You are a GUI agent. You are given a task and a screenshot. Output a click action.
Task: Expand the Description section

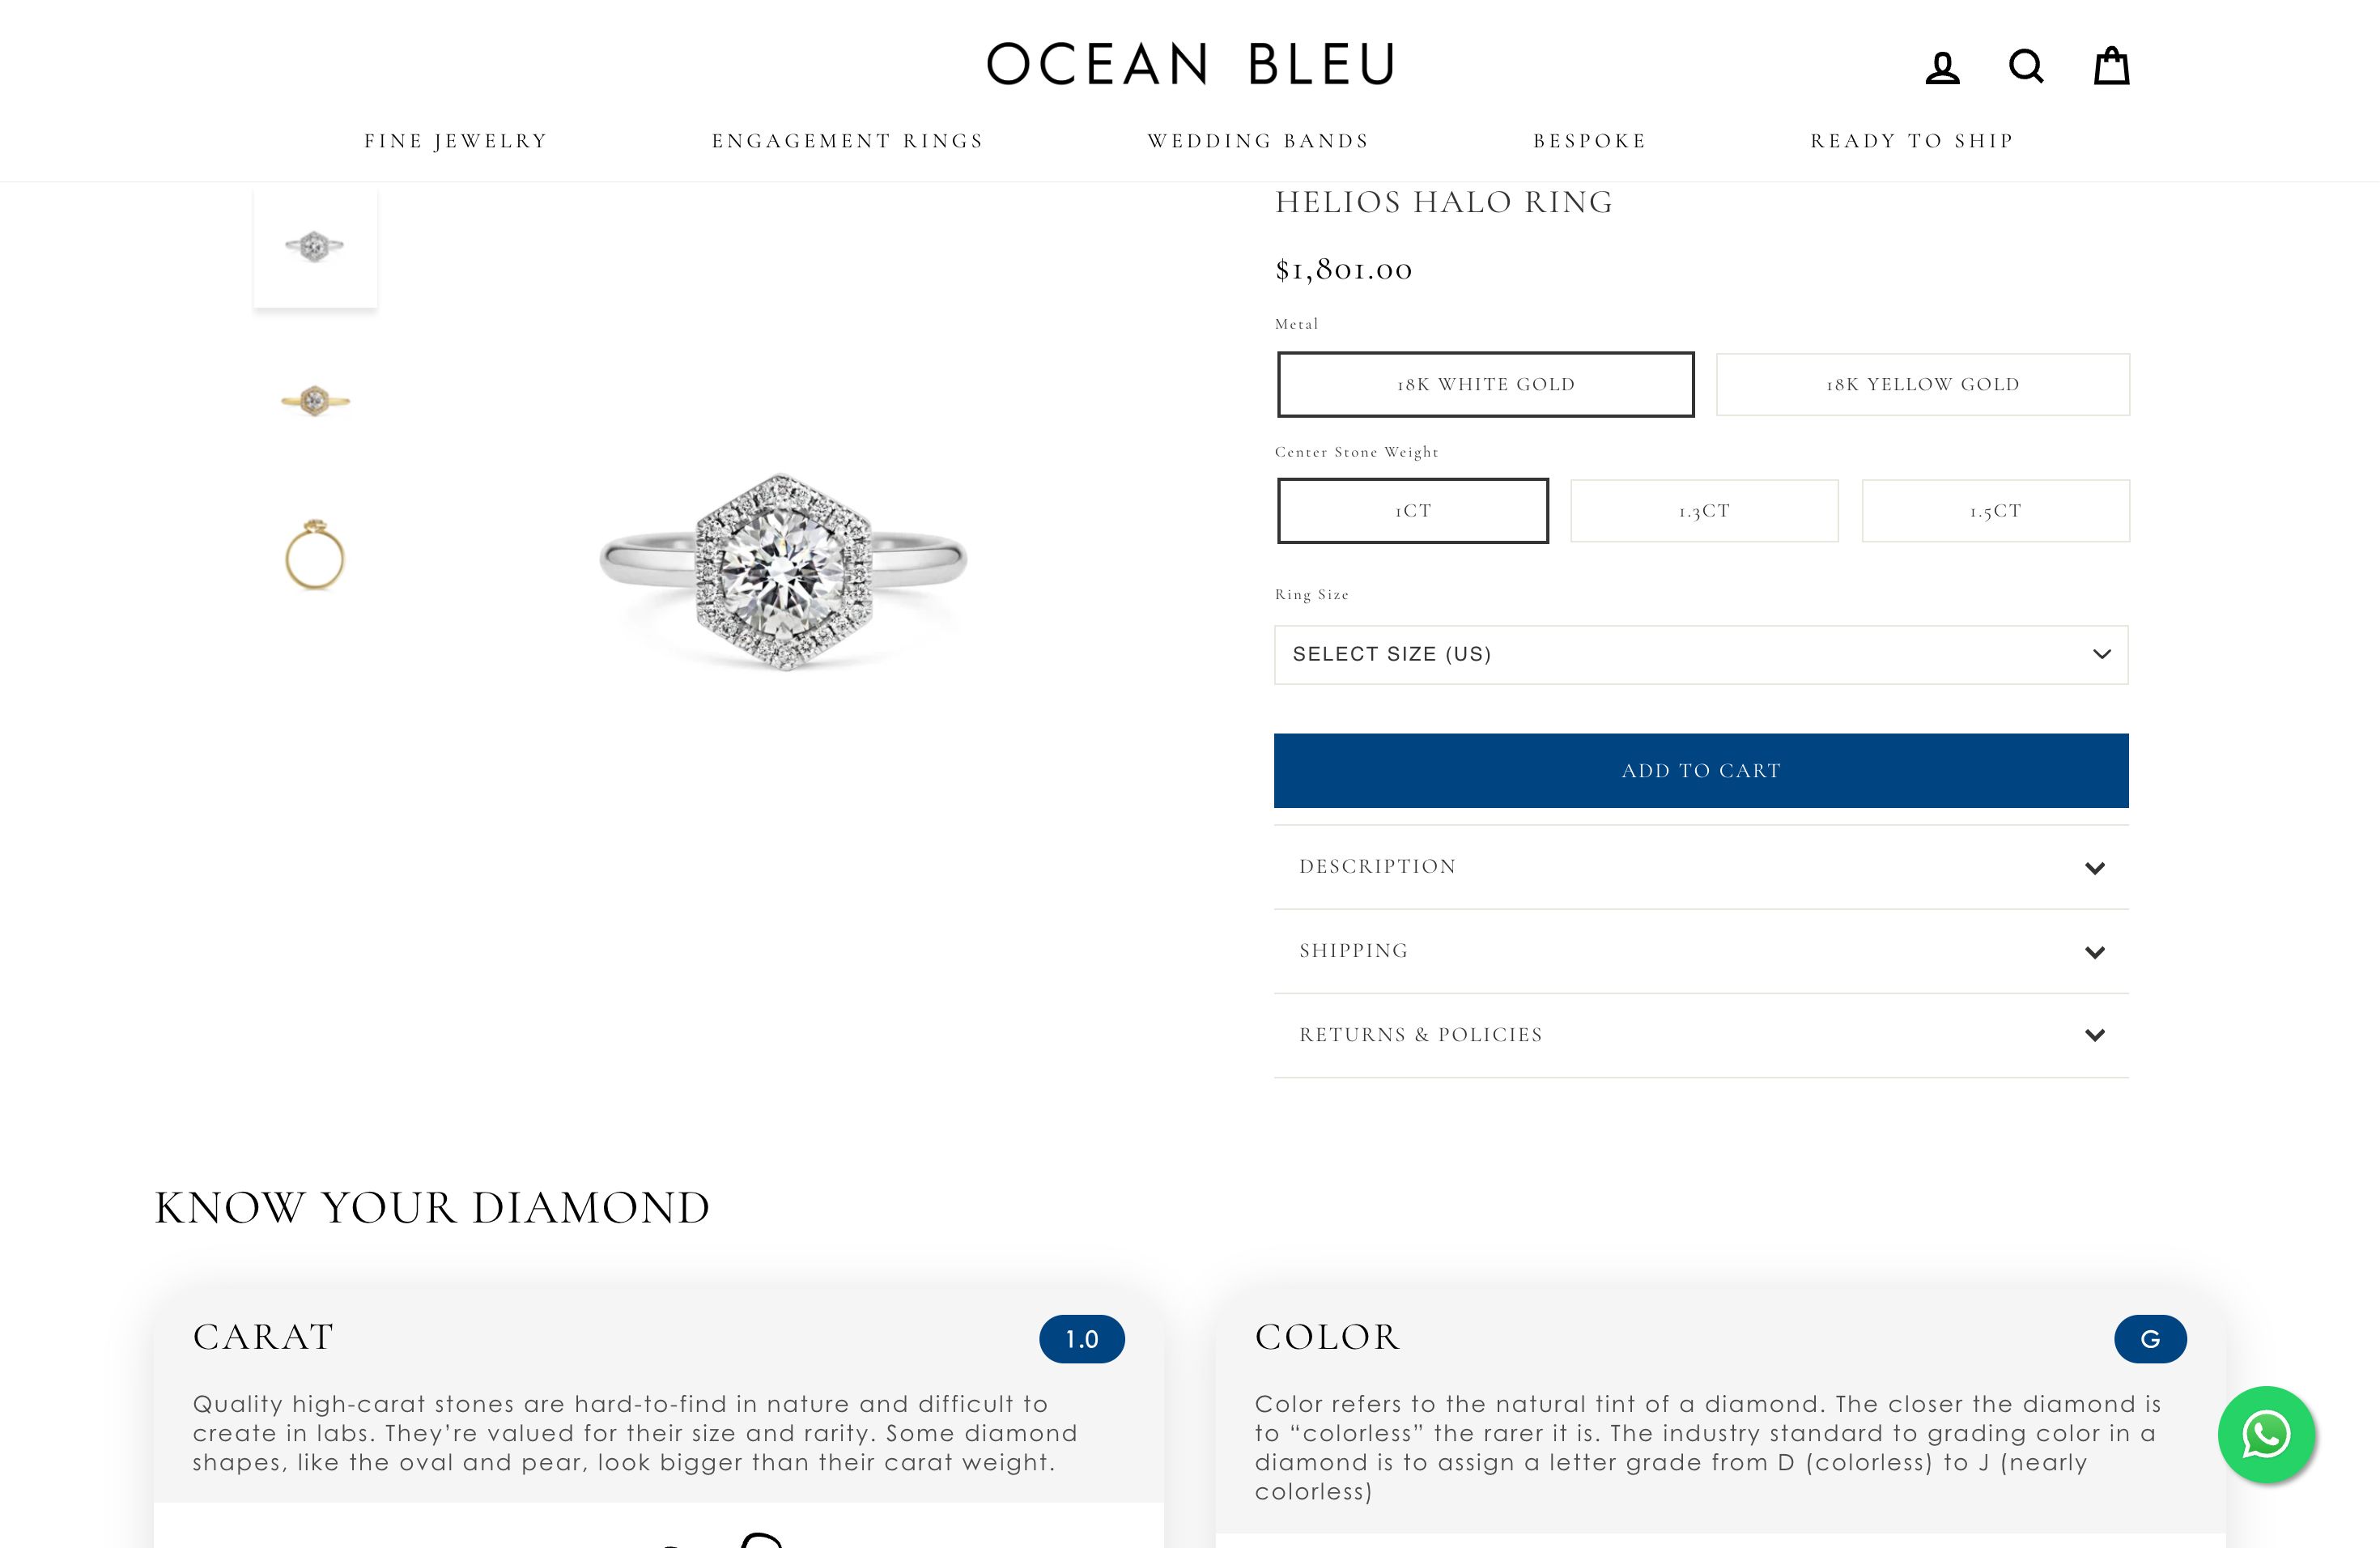pyautogui.click(x=1700, y=866)
